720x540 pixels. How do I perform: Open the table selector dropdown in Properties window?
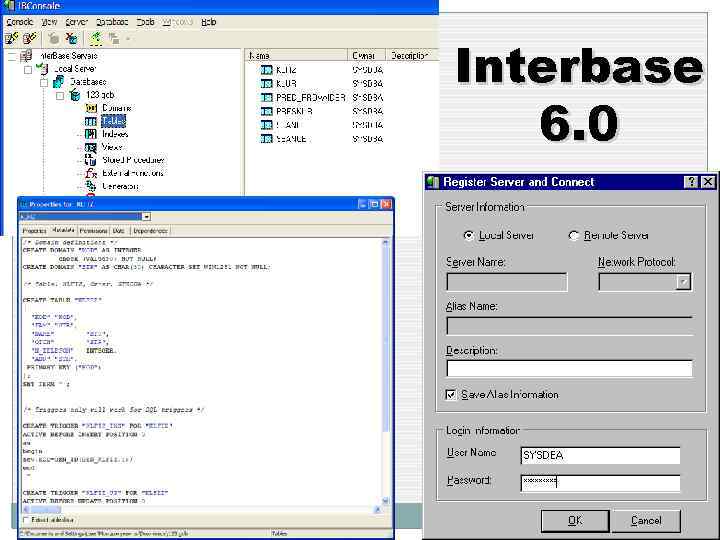[x=146, y=217]
